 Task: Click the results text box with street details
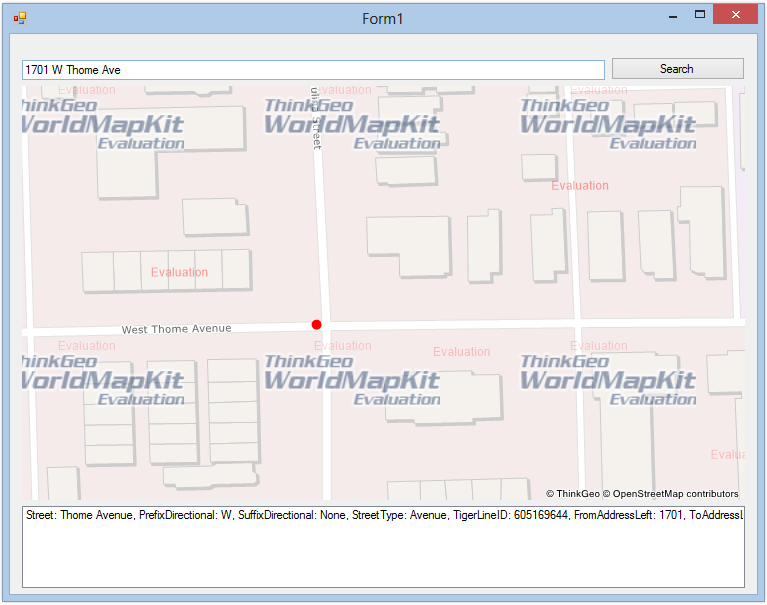click(384, 547)
